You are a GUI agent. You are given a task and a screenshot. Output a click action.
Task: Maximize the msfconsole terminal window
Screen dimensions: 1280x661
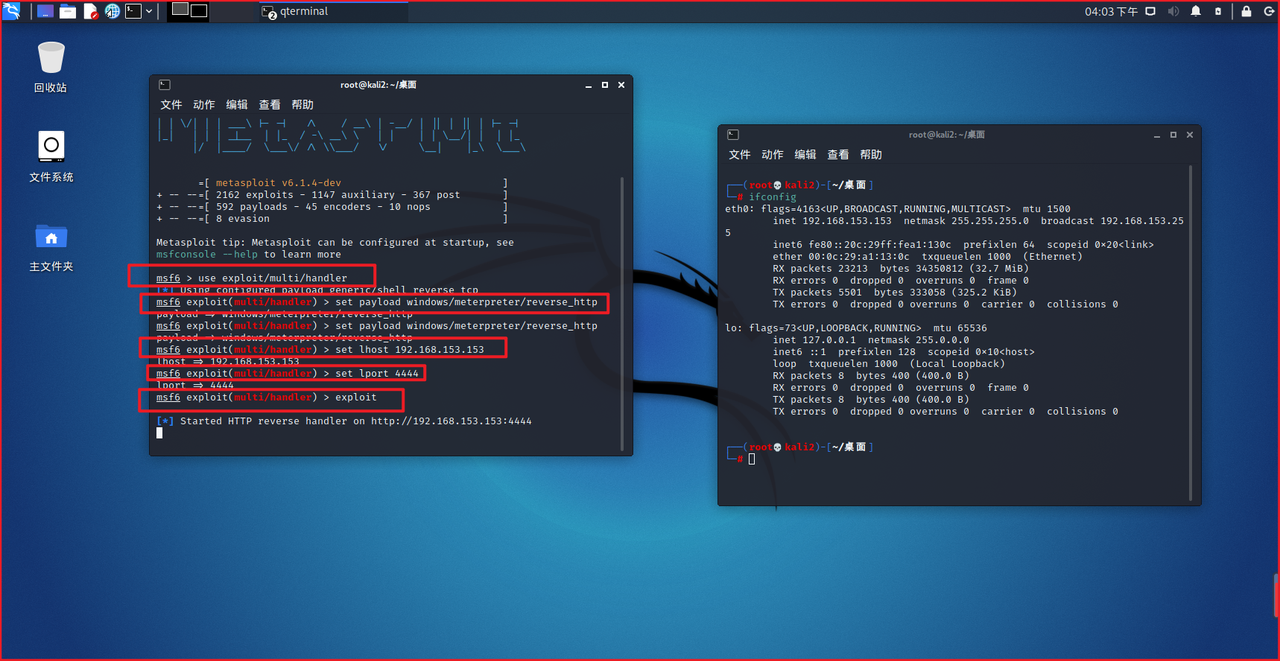pyautogui.click(x=604, y=85)
